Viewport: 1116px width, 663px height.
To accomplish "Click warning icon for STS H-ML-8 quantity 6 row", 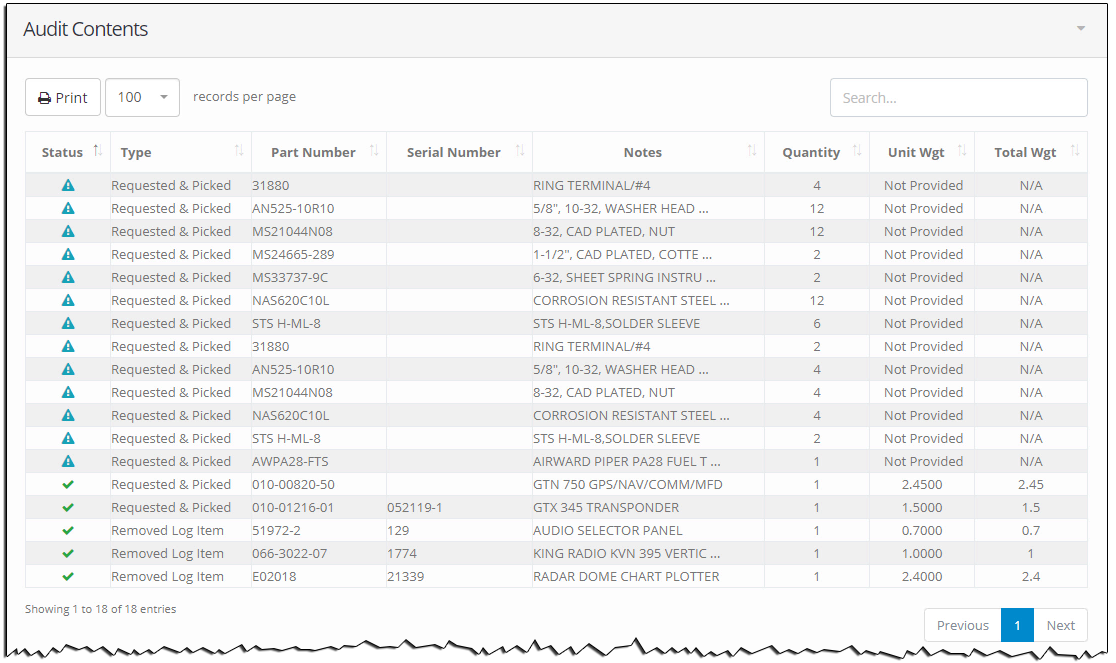I will (x=68, y=324).
